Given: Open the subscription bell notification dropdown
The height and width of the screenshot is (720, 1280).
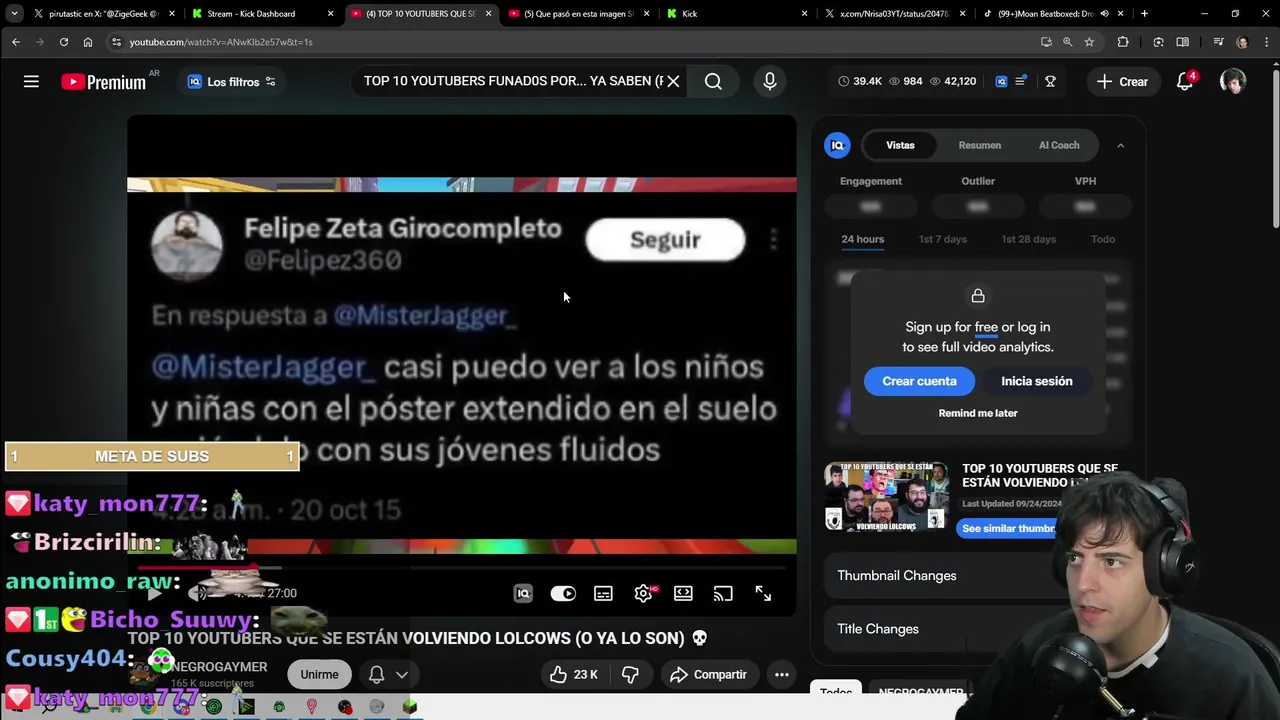Looking at the screenshot, I should tap(388, 675).
